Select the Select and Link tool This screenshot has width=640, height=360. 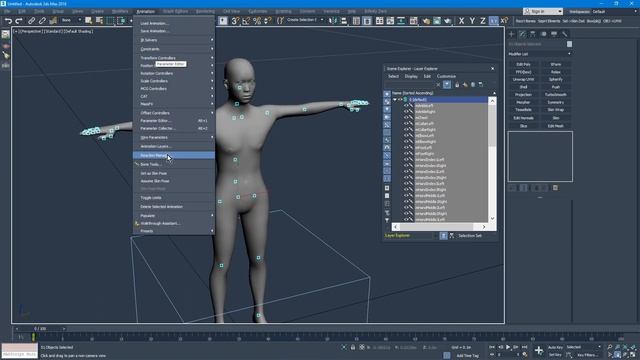31,21
